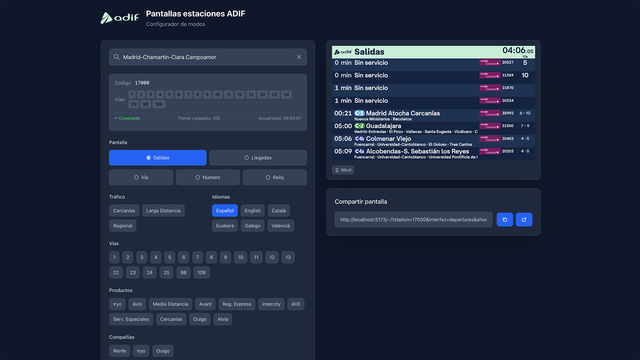Choose the Vía screen mode
The width and height of the screenshot is (640, 360).
pyautogui.click(x=141, y=178)
